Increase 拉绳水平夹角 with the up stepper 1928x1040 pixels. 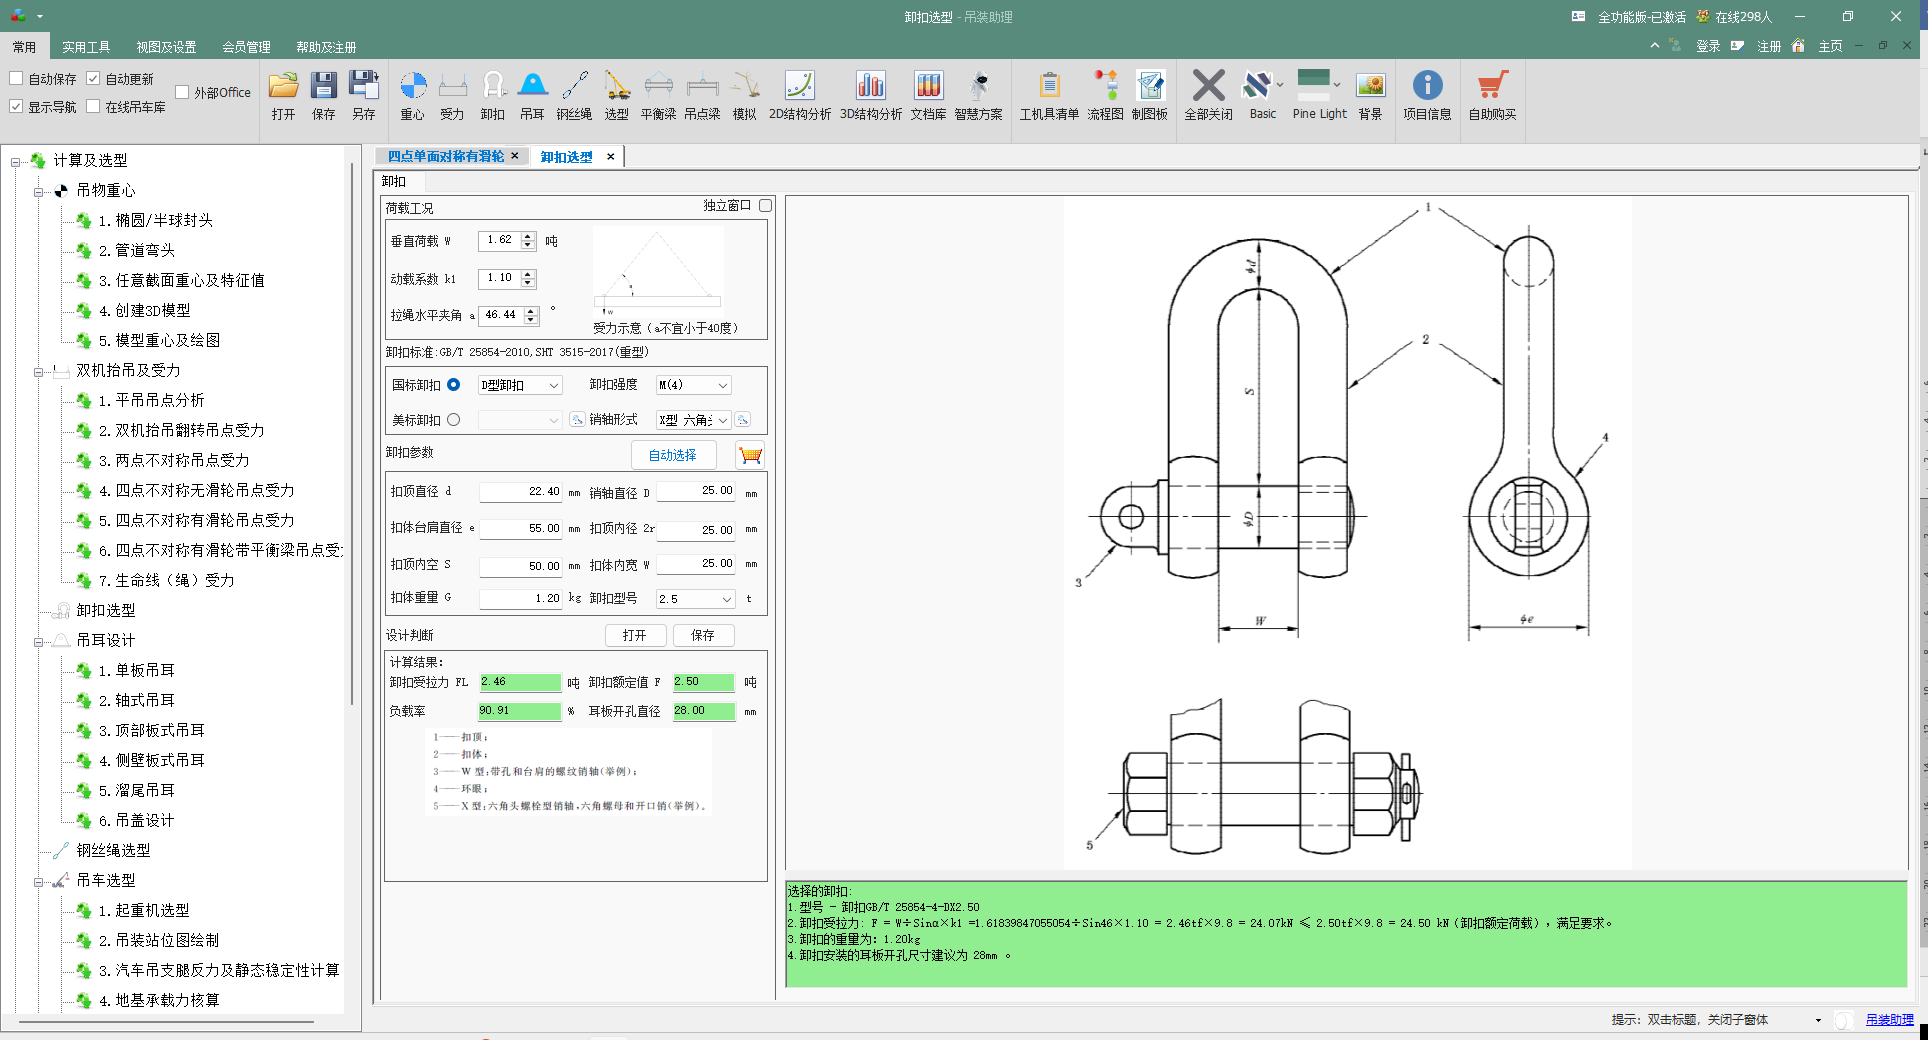pos(531,311)
